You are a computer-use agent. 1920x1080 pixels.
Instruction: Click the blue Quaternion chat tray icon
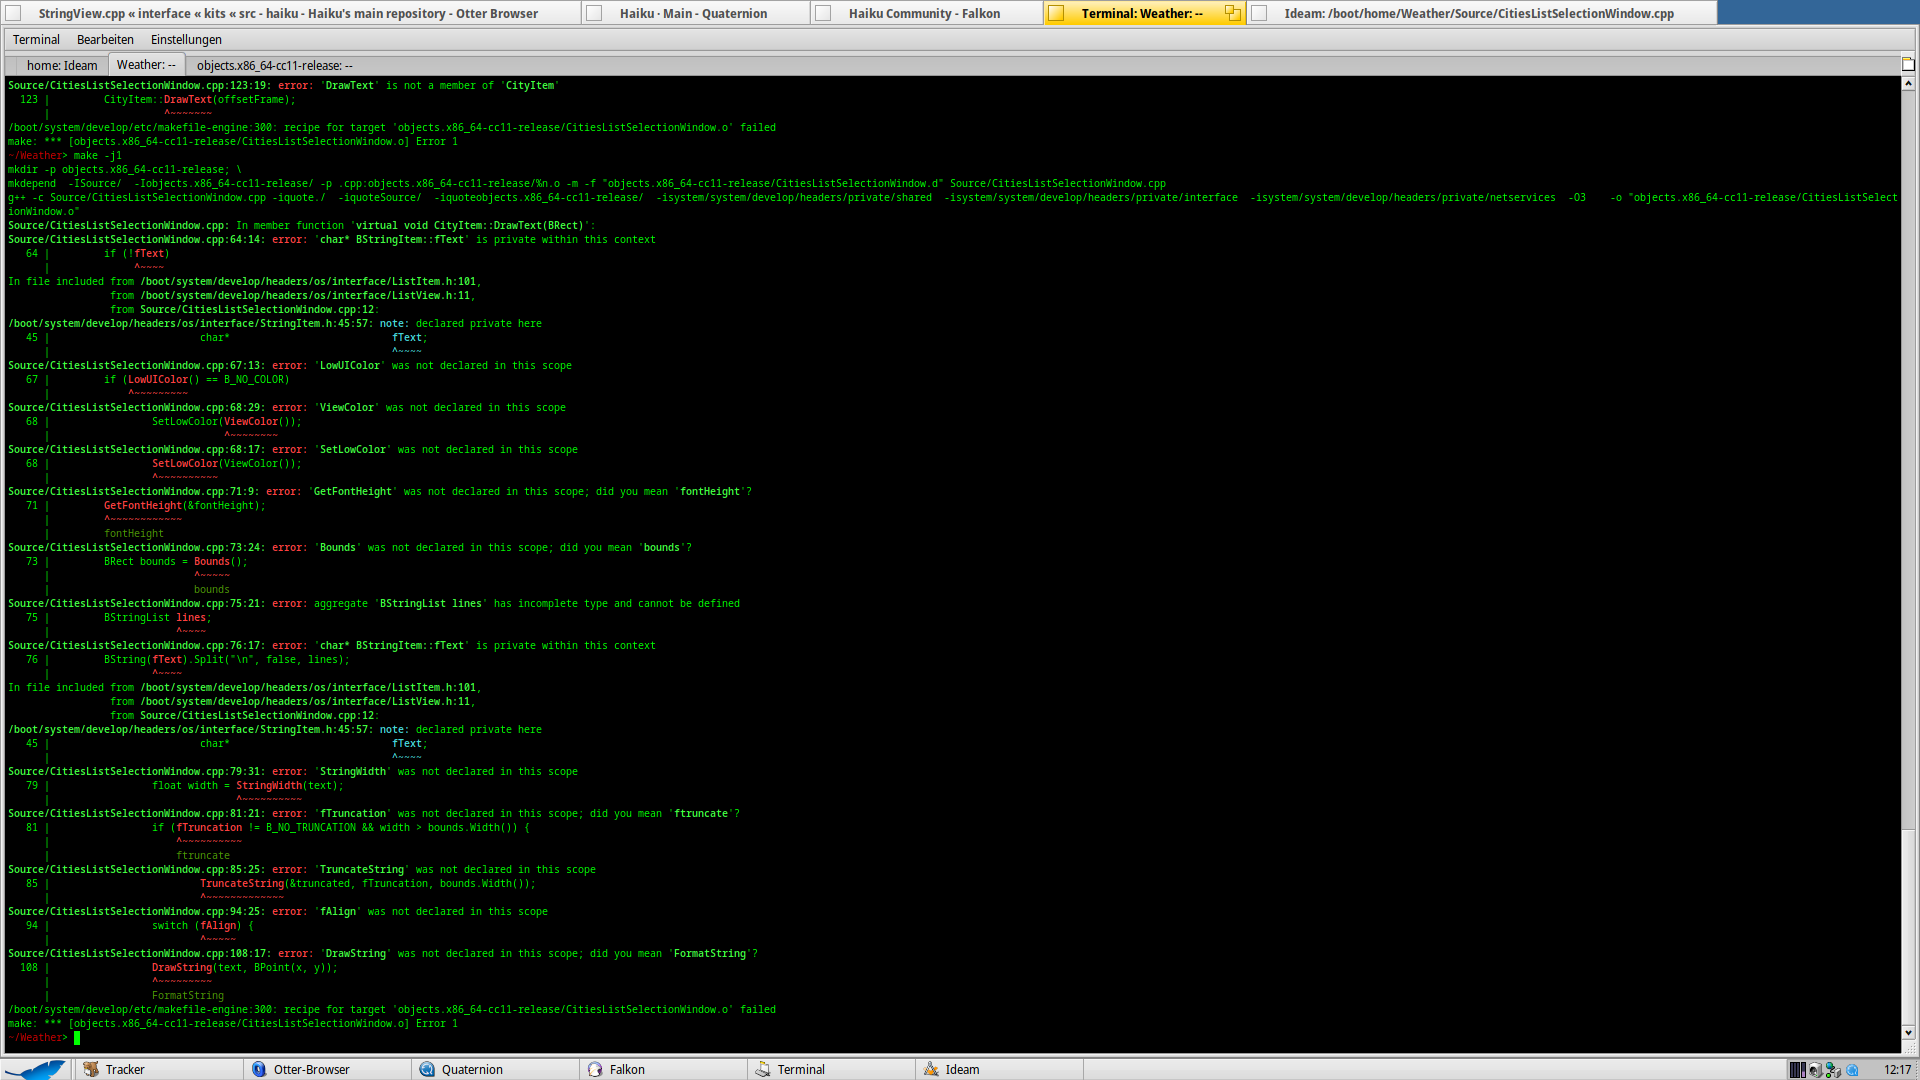click(x=1852, y=1070)
